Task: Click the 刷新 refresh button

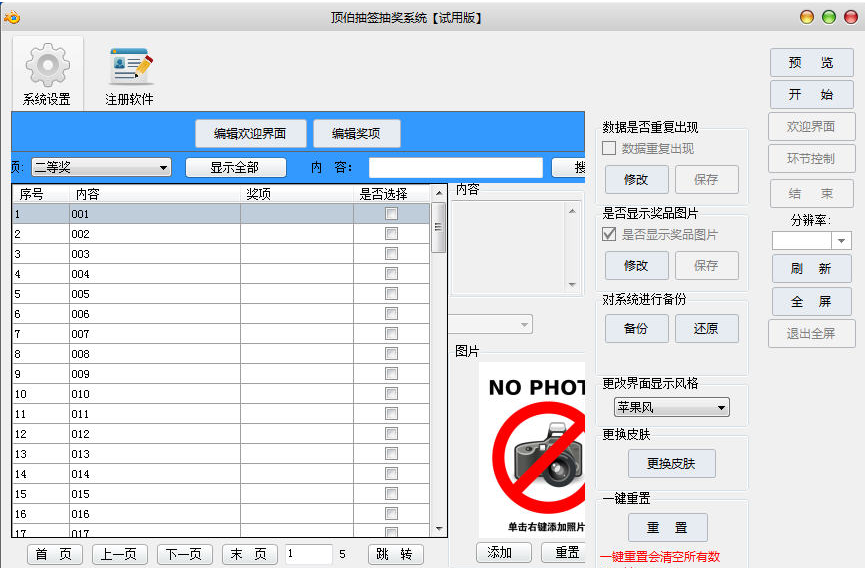Action: click(811, 269)
